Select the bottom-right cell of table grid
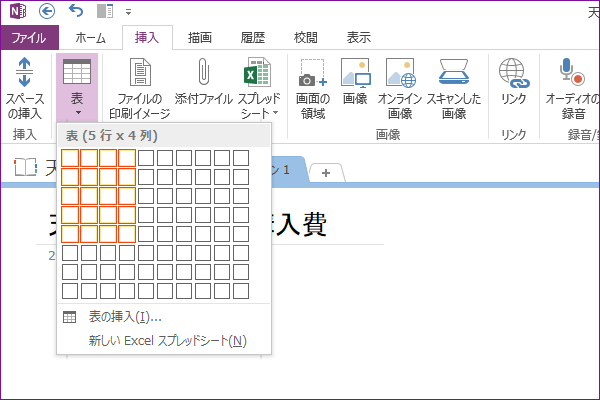Viewport: 600px width, 400px height. pyautogui.click(x=241, y=291)
